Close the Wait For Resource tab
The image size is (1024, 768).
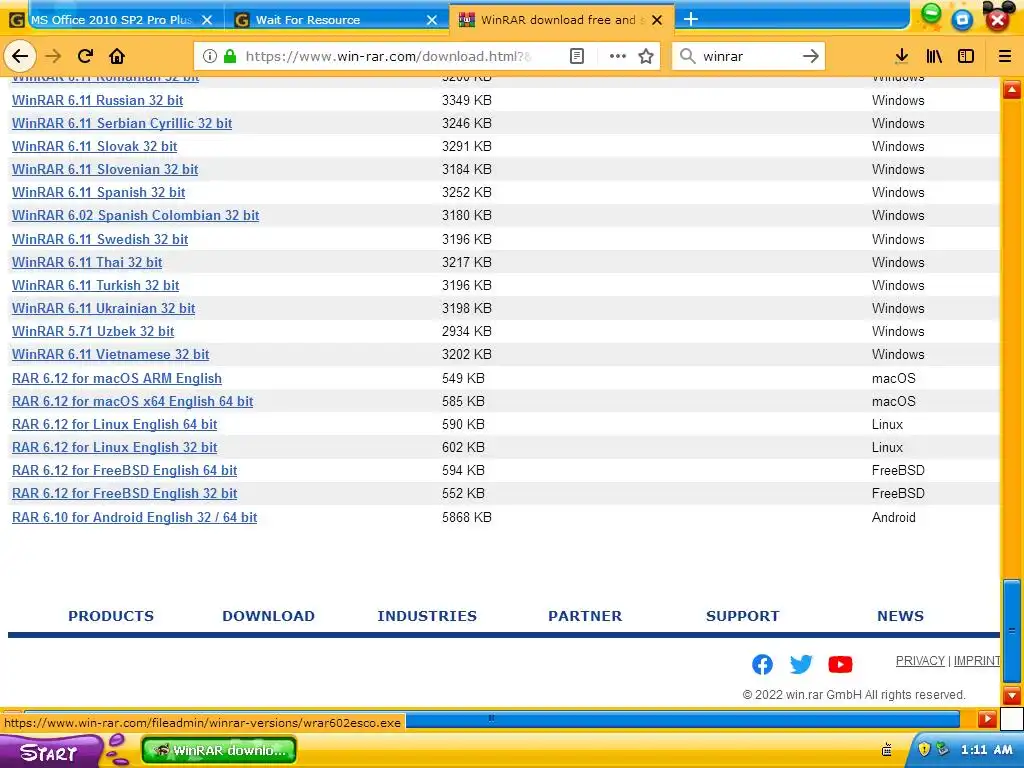point(432,20)
